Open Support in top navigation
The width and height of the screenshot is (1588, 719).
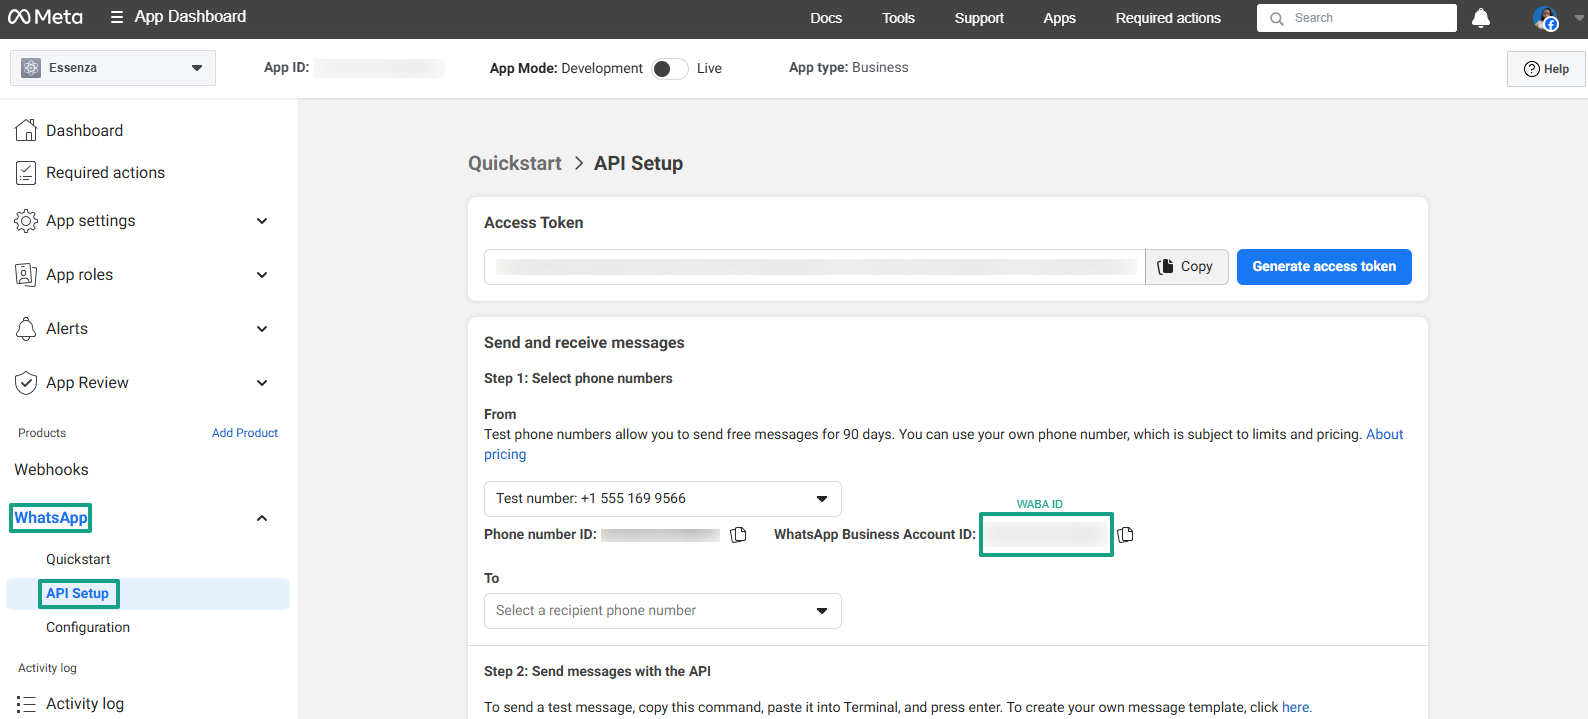(979, 18)
